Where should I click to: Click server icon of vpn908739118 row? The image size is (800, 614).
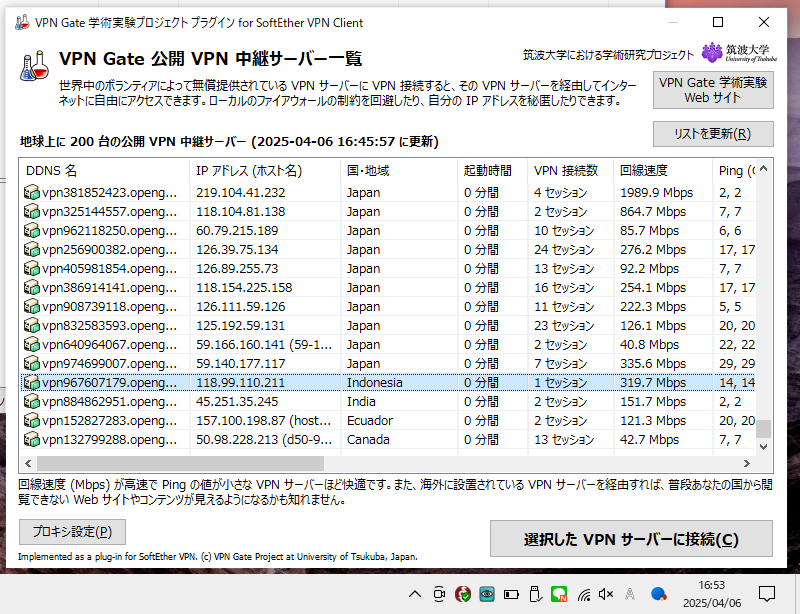click(32, 306)
